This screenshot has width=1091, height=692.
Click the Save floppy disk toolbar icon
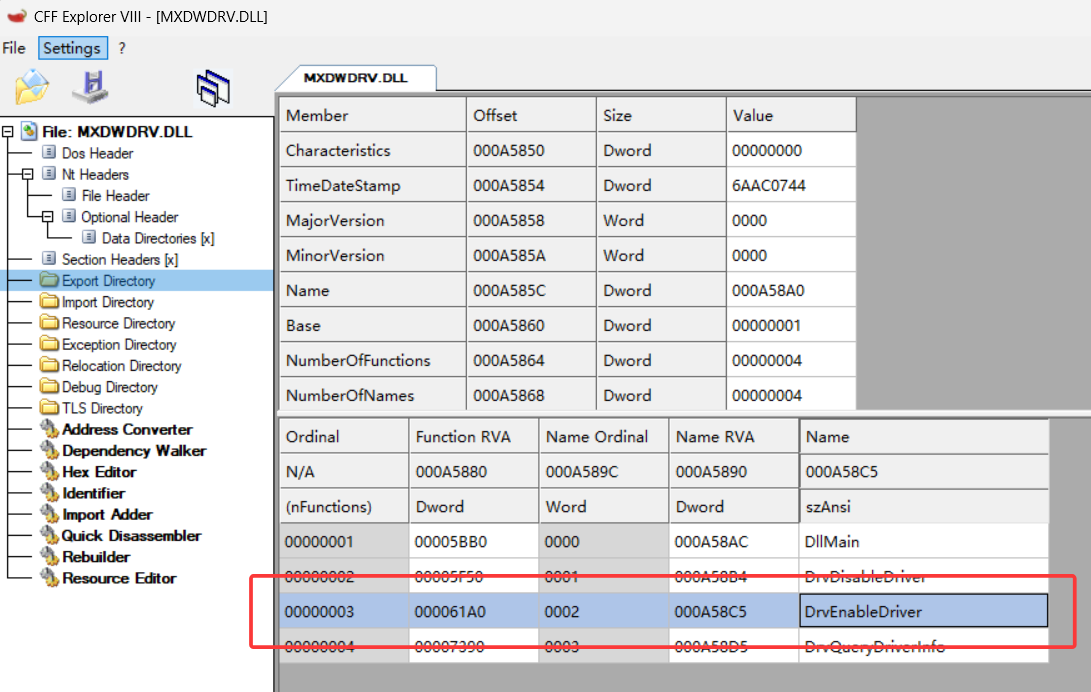tap(90, 87)
